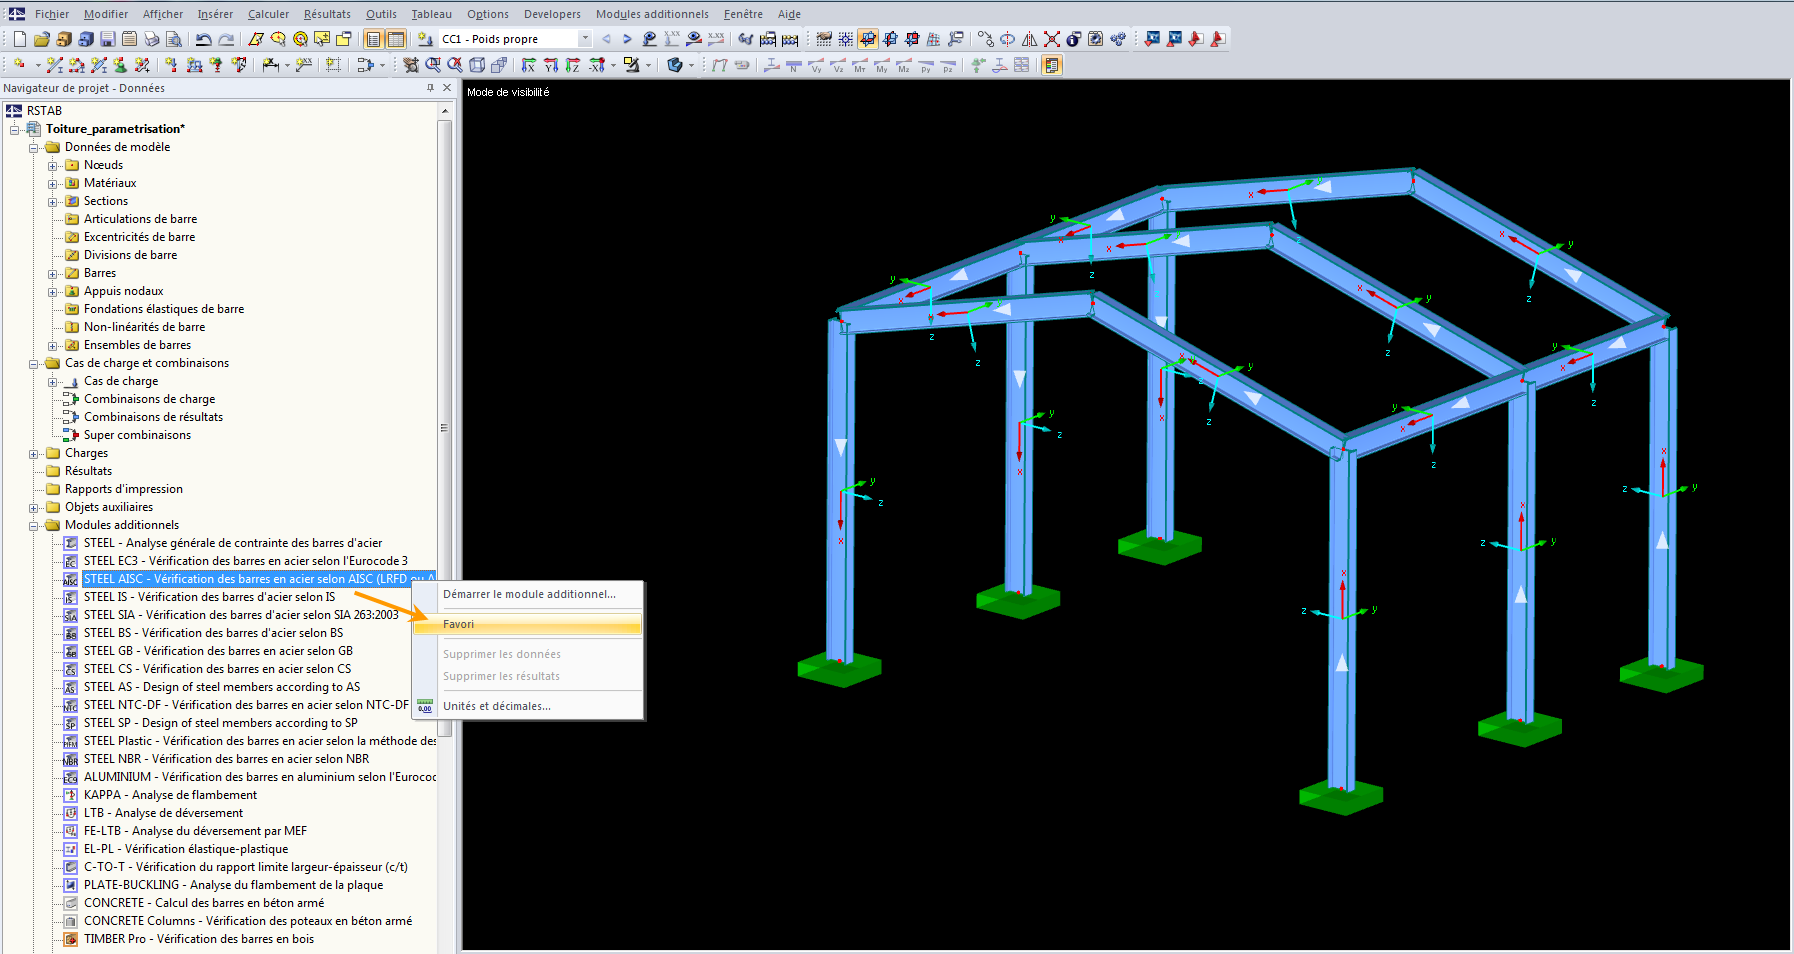This screenshot has width=1794, height=954.
Task: Select the Combinaisons de charge tree item
Action: click(x=149, y=399)
